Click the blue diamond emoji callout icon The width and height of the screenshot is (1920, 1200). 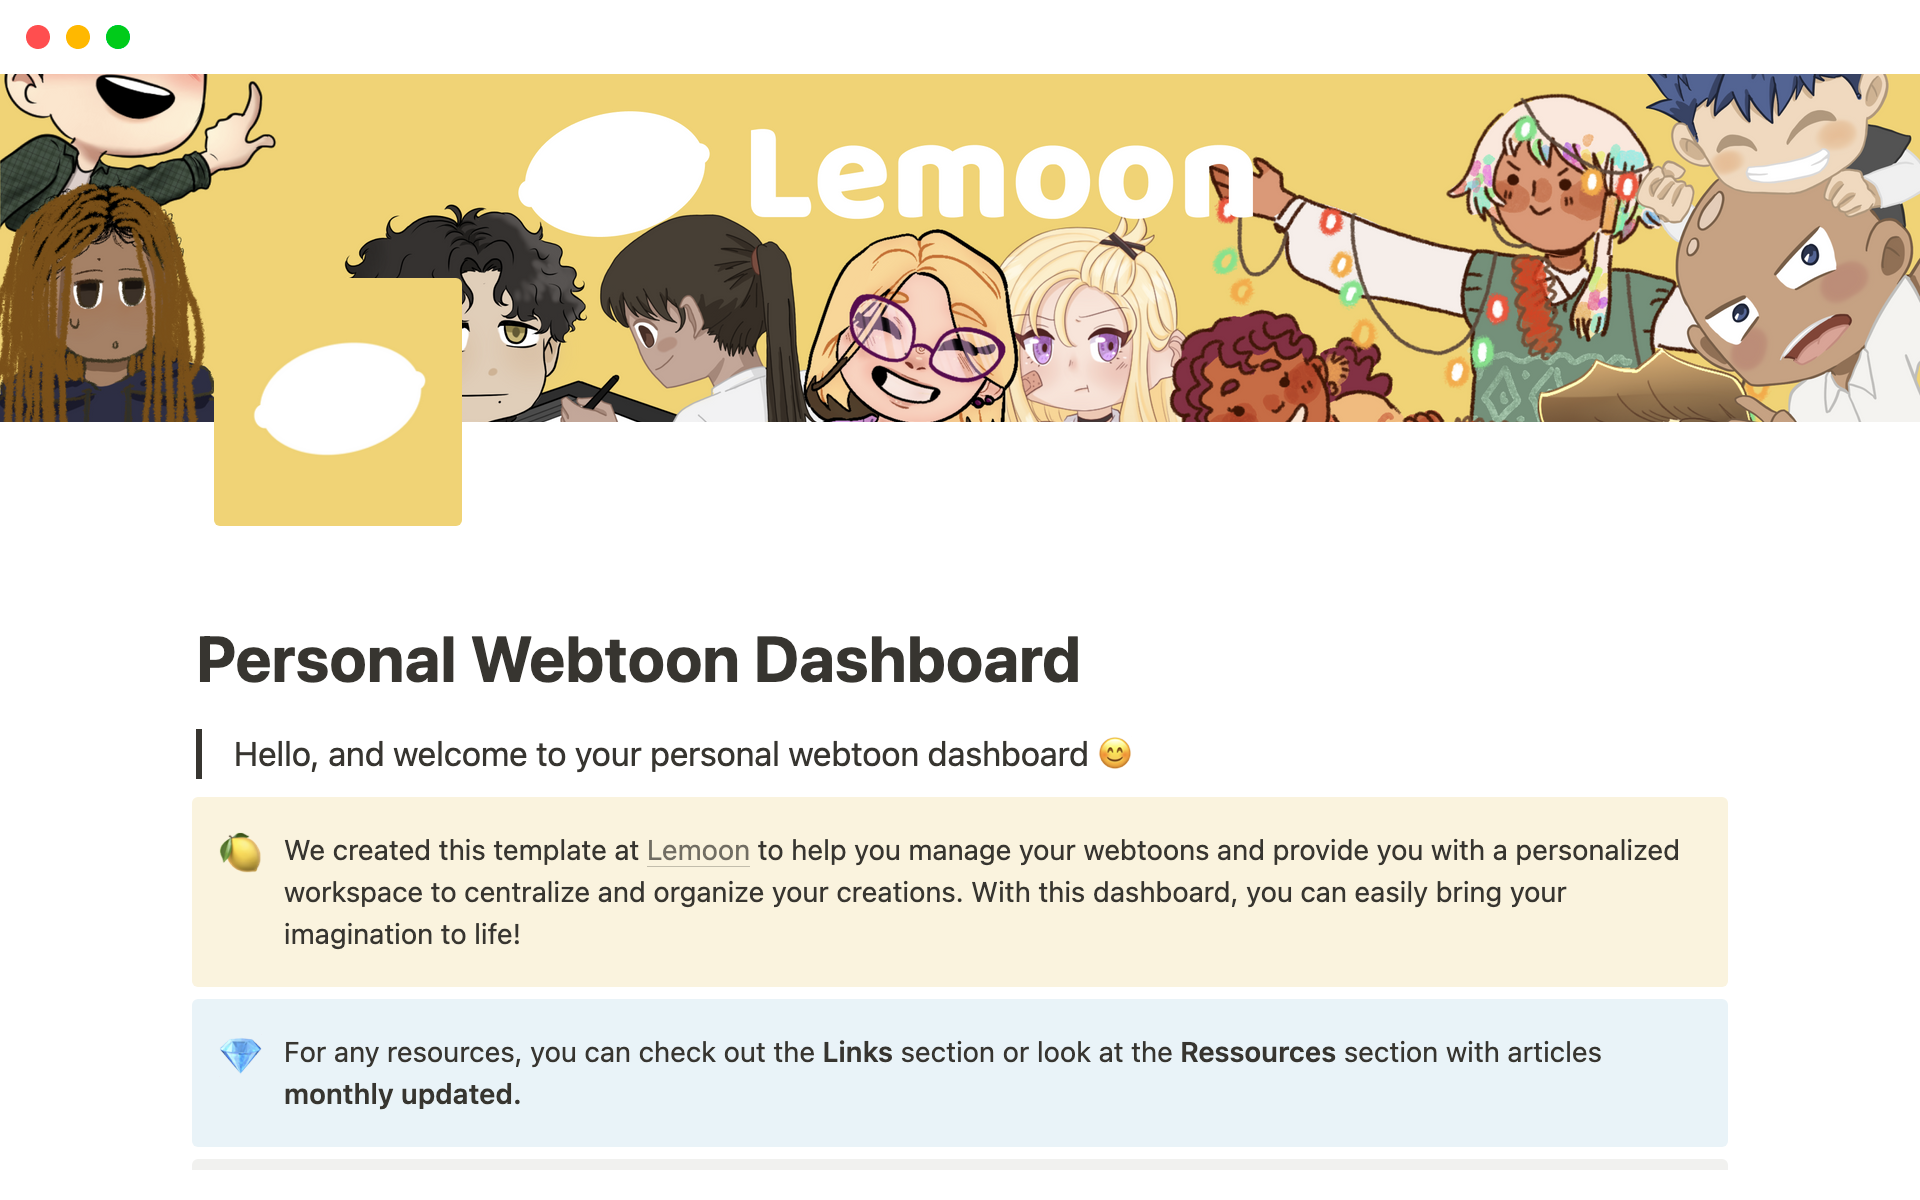240,1054
